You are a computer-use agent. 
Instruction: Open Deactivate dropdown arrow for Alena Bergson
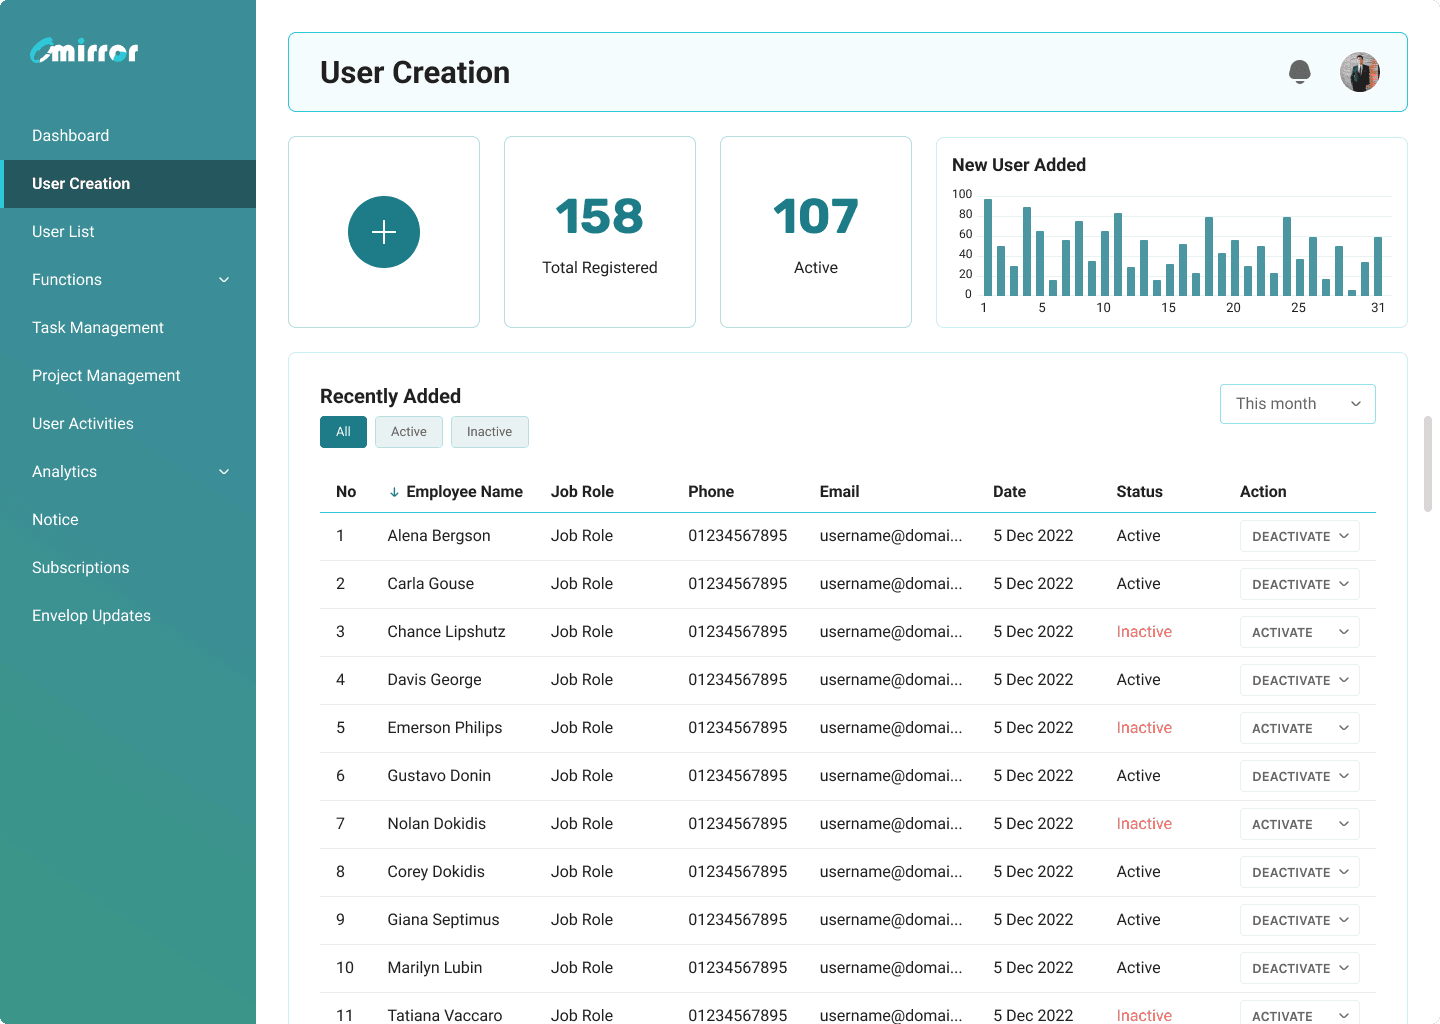[1344, 536]
